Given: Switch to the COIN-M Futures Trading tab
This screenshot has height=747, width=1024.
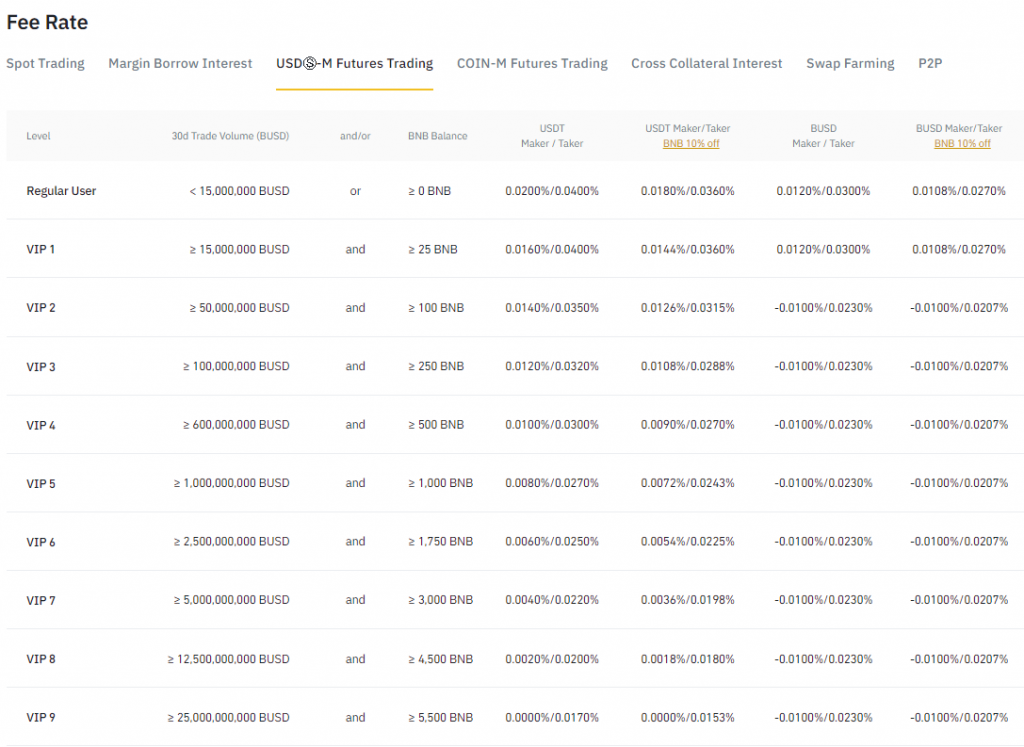Looking at the screenshot, I should click(532, 63).
